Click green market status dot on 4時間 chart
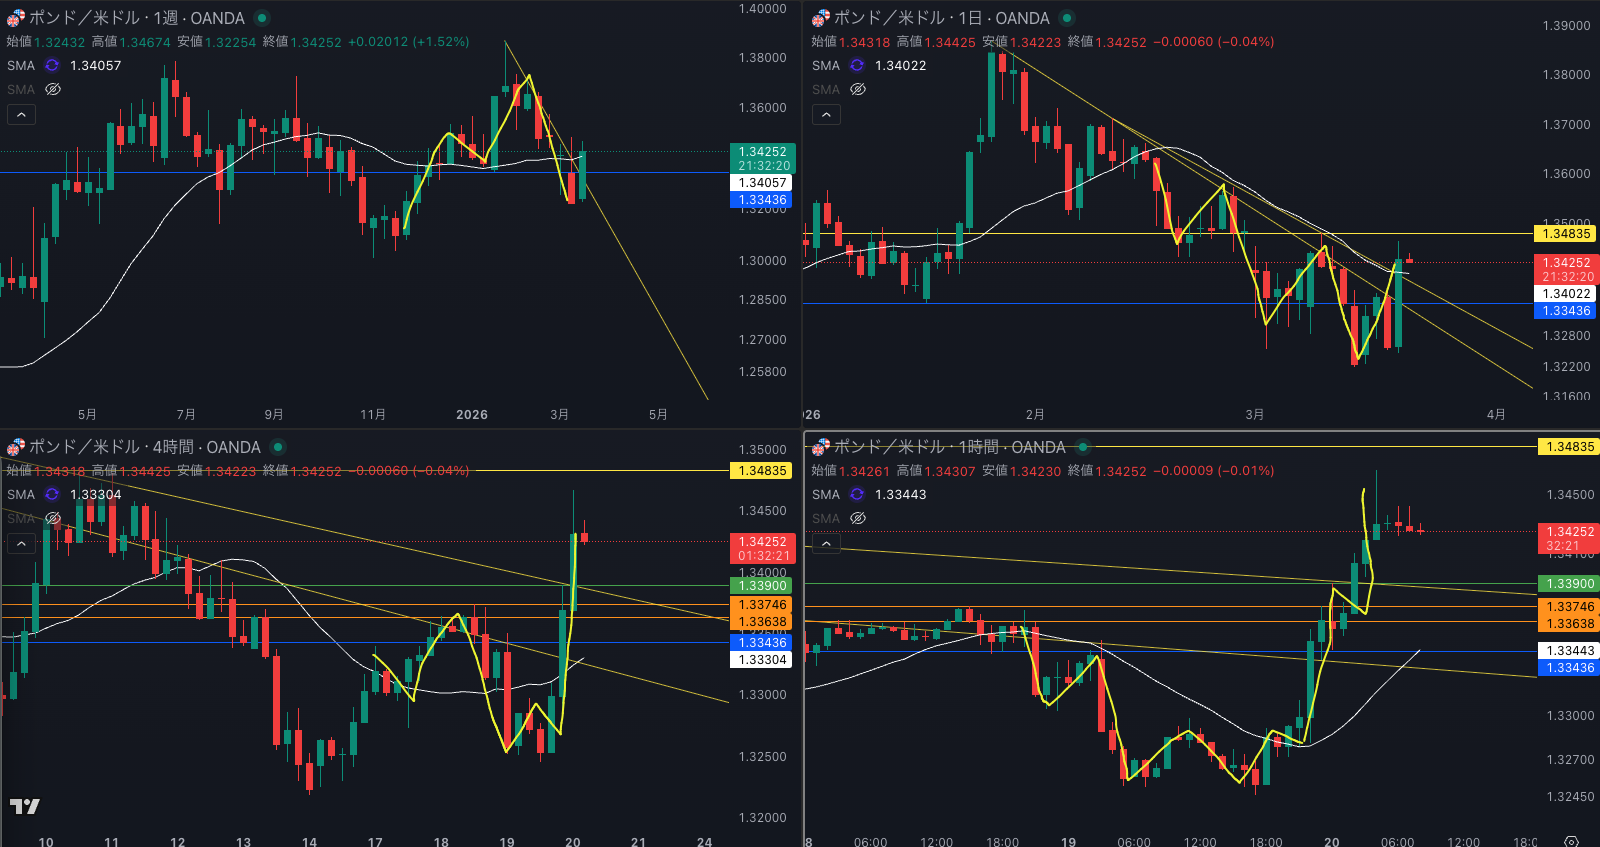This screenshot has width=1600, height=847. click(278, 447)
